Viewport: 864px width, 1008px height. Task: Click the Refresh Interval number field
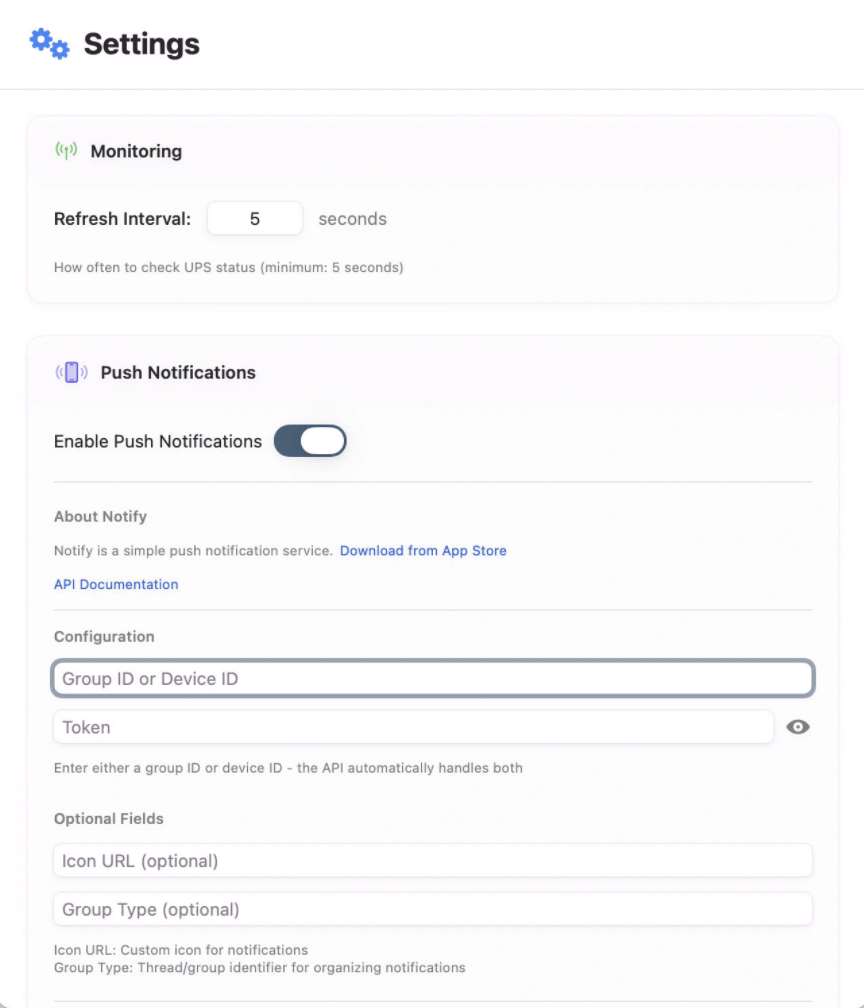pyautogui.click(x=254, y=218)
